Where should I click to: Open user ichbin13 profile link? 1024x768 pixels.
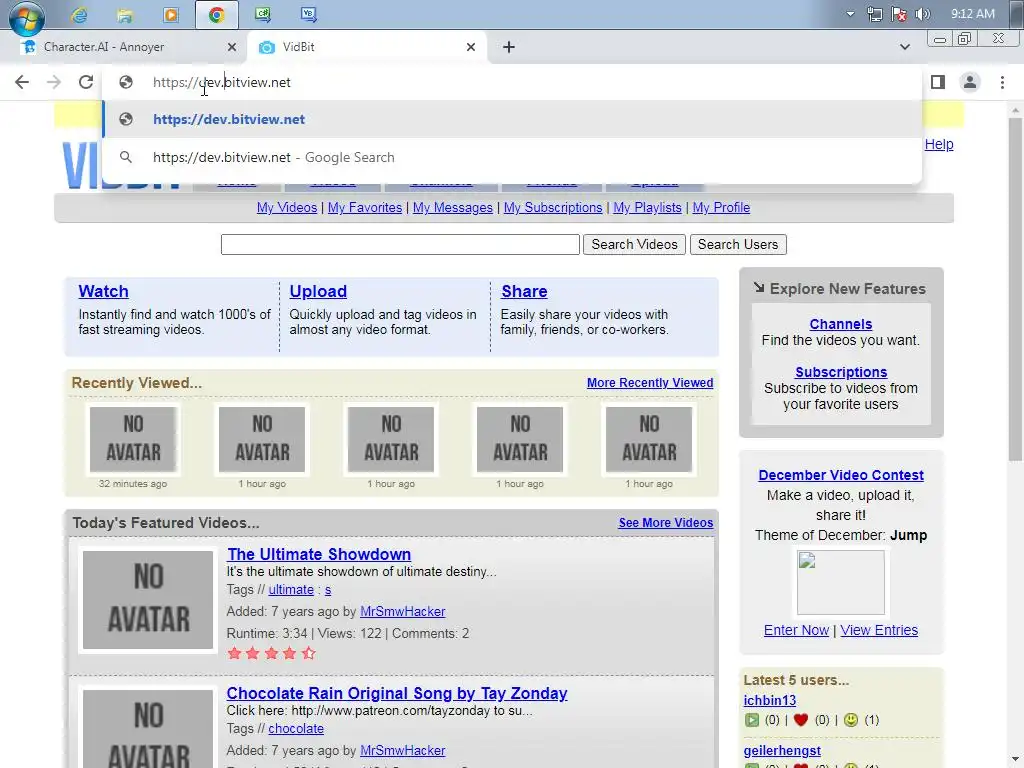coord(769,701)
